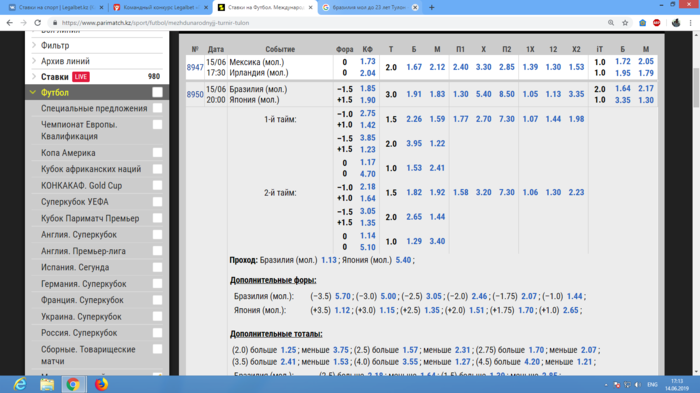
Task: Open Россия. Суперкубок league
Action: [x=79, y=333]
